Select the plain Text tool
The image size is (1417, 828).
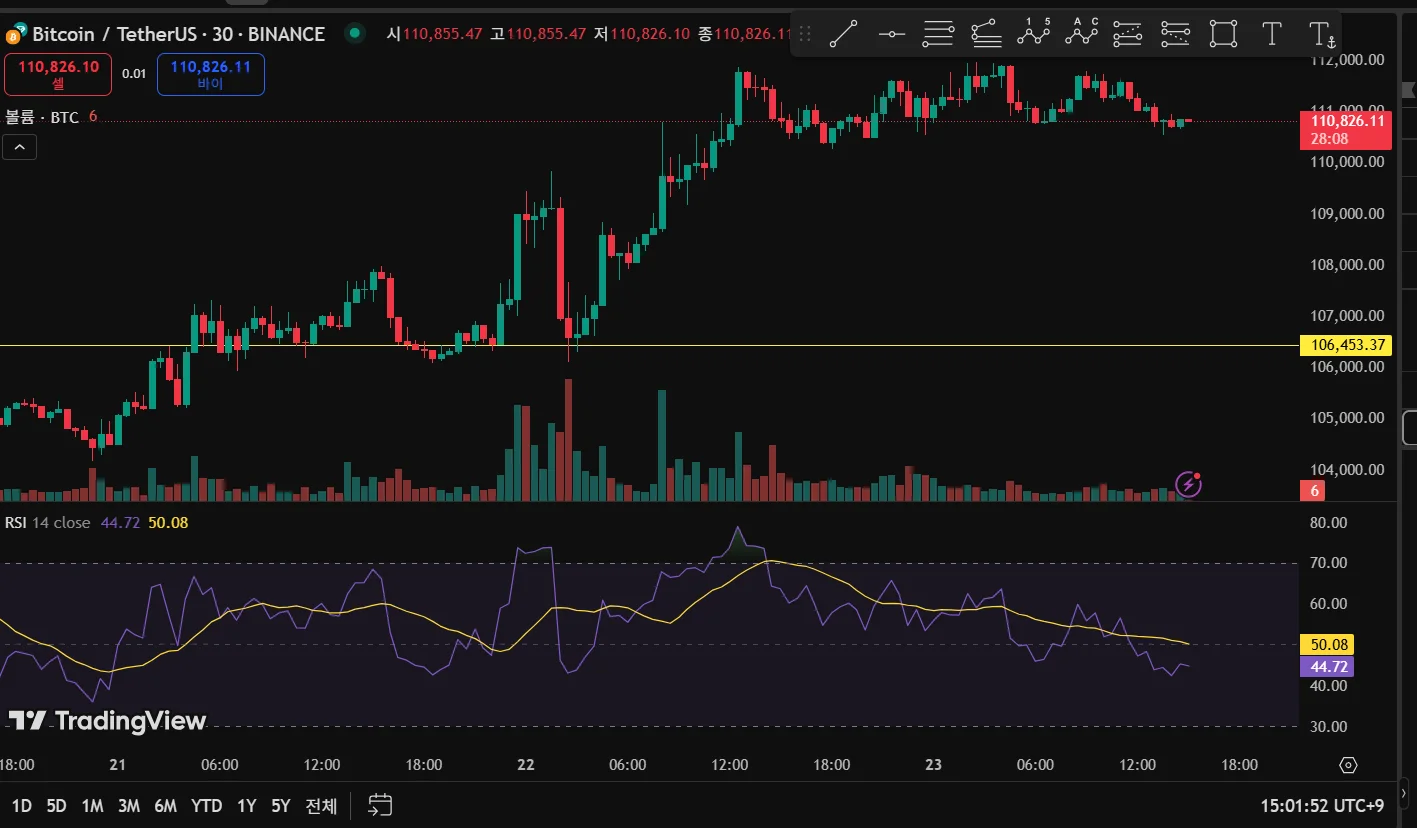(1271, 34)
